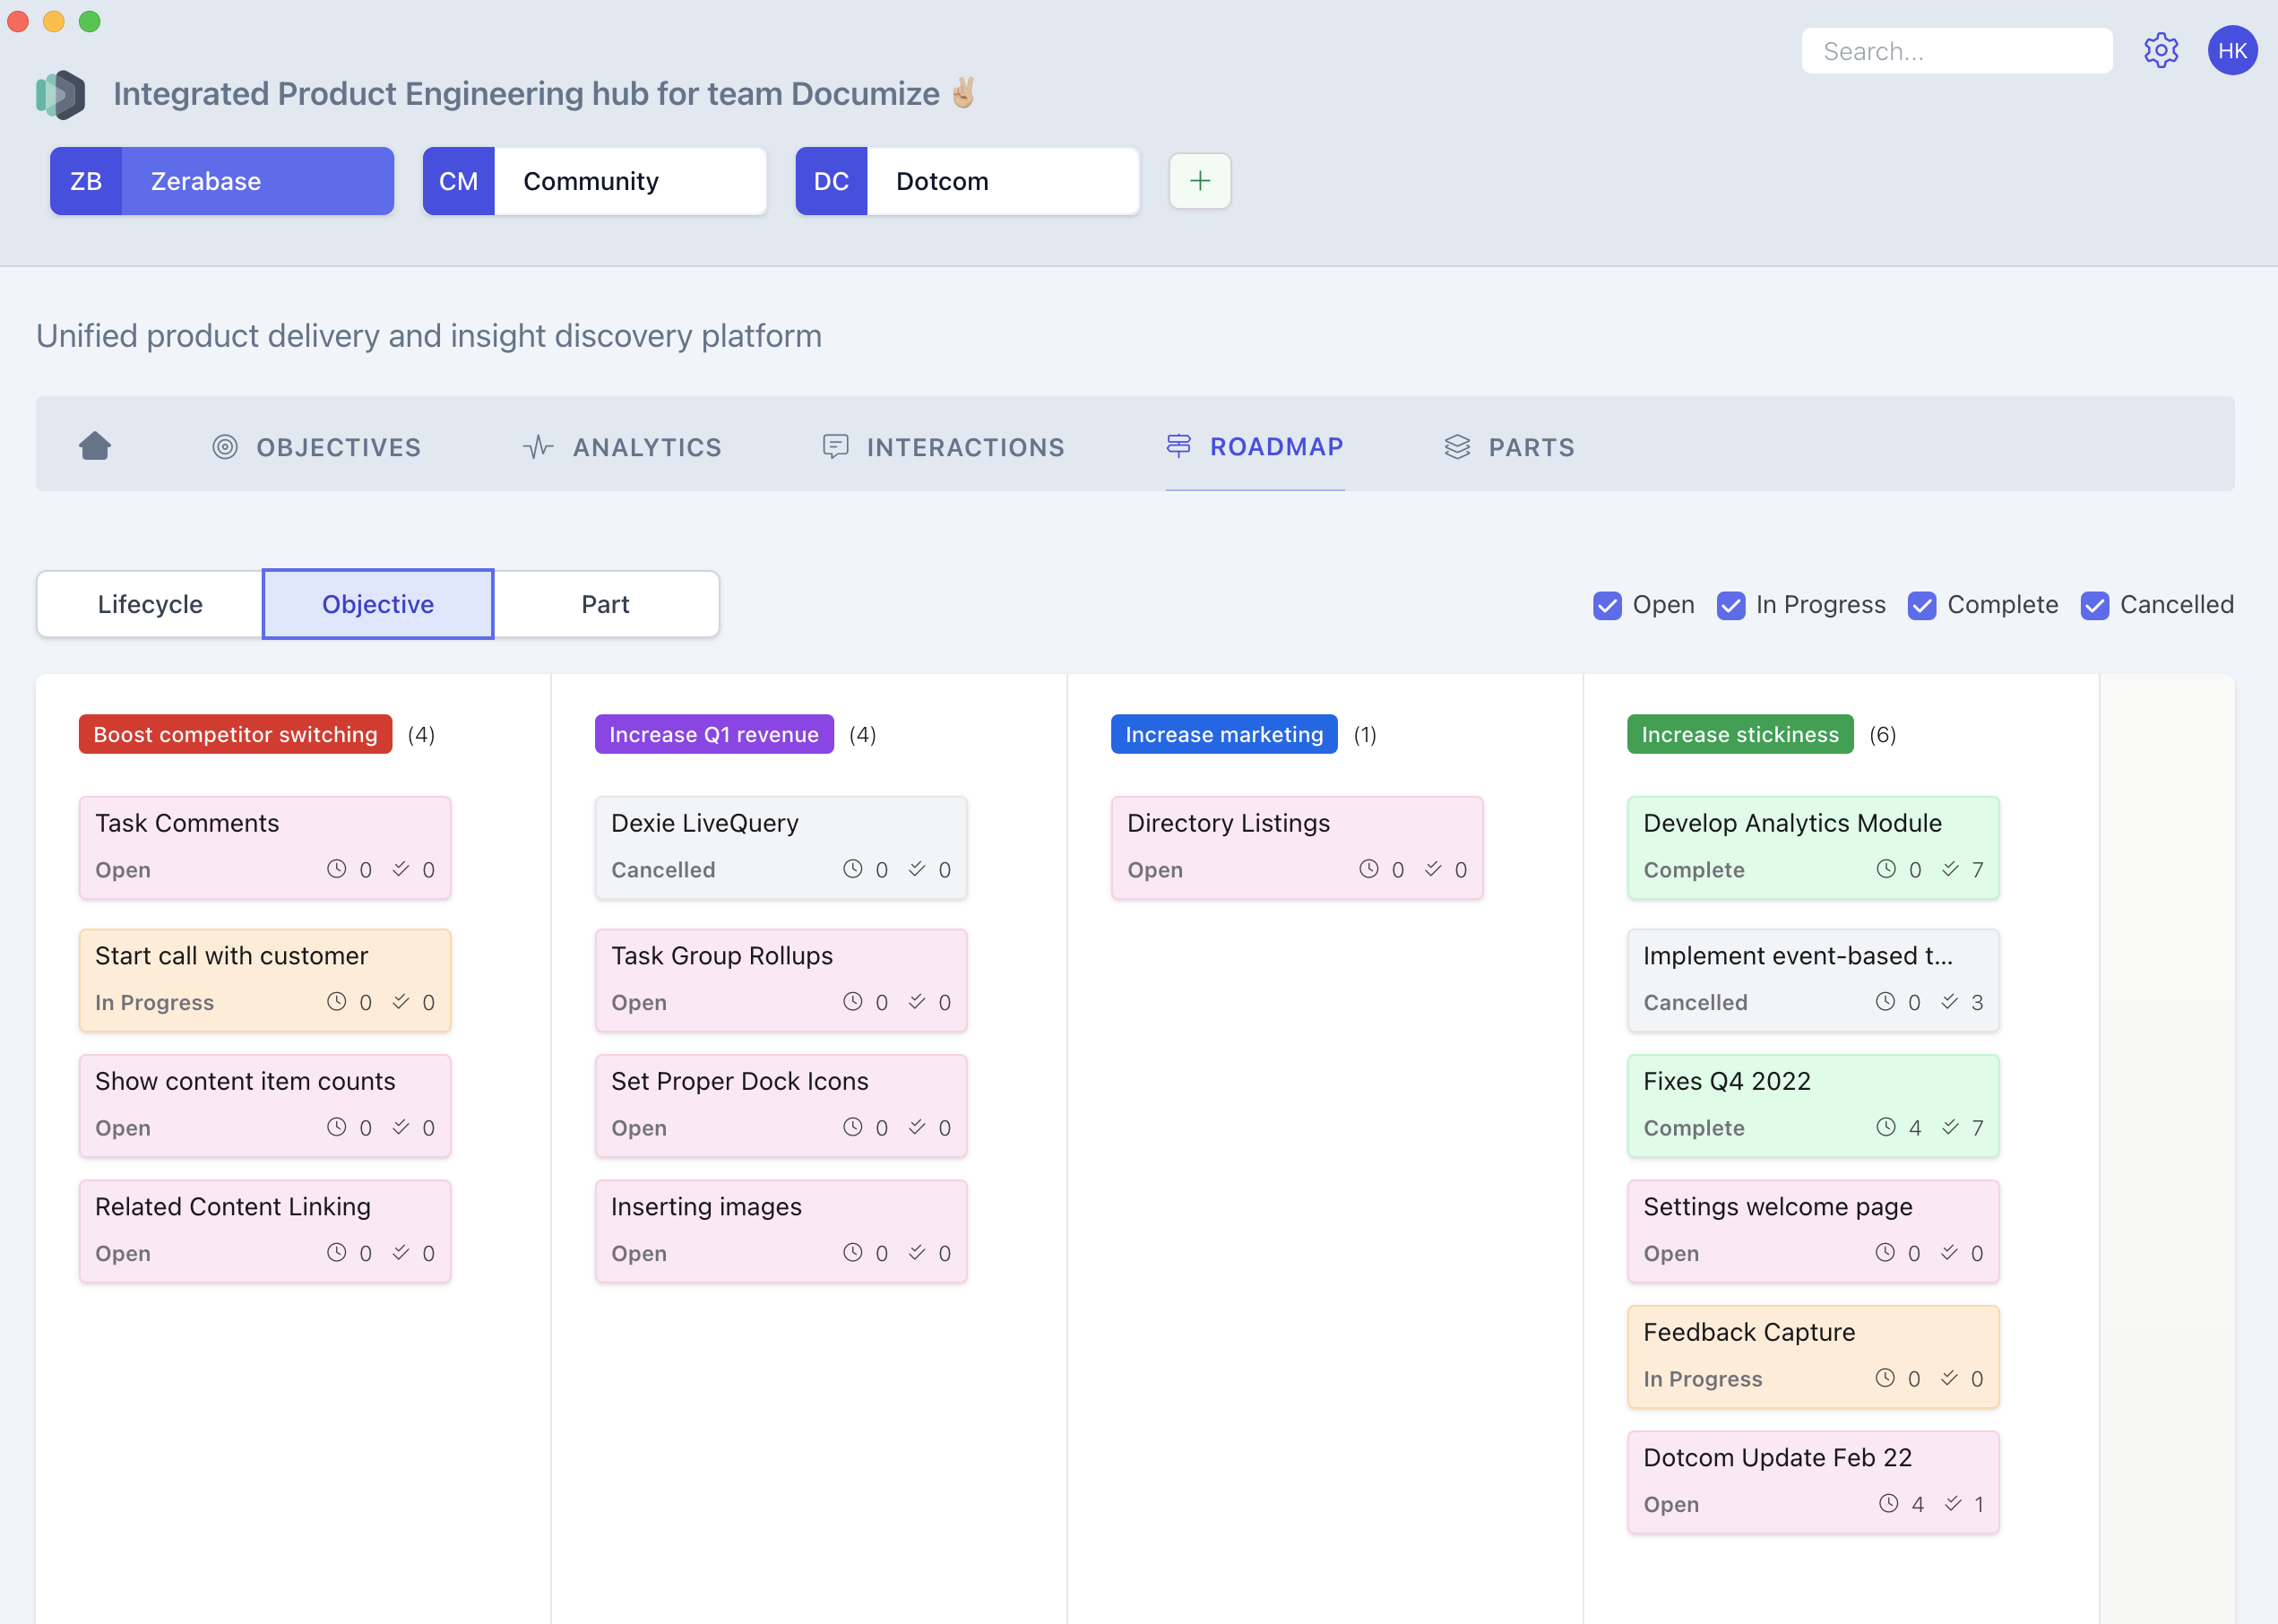Click the home icon tab
The width and height of the screenshot is (2278, 1624).
(95, 445)
